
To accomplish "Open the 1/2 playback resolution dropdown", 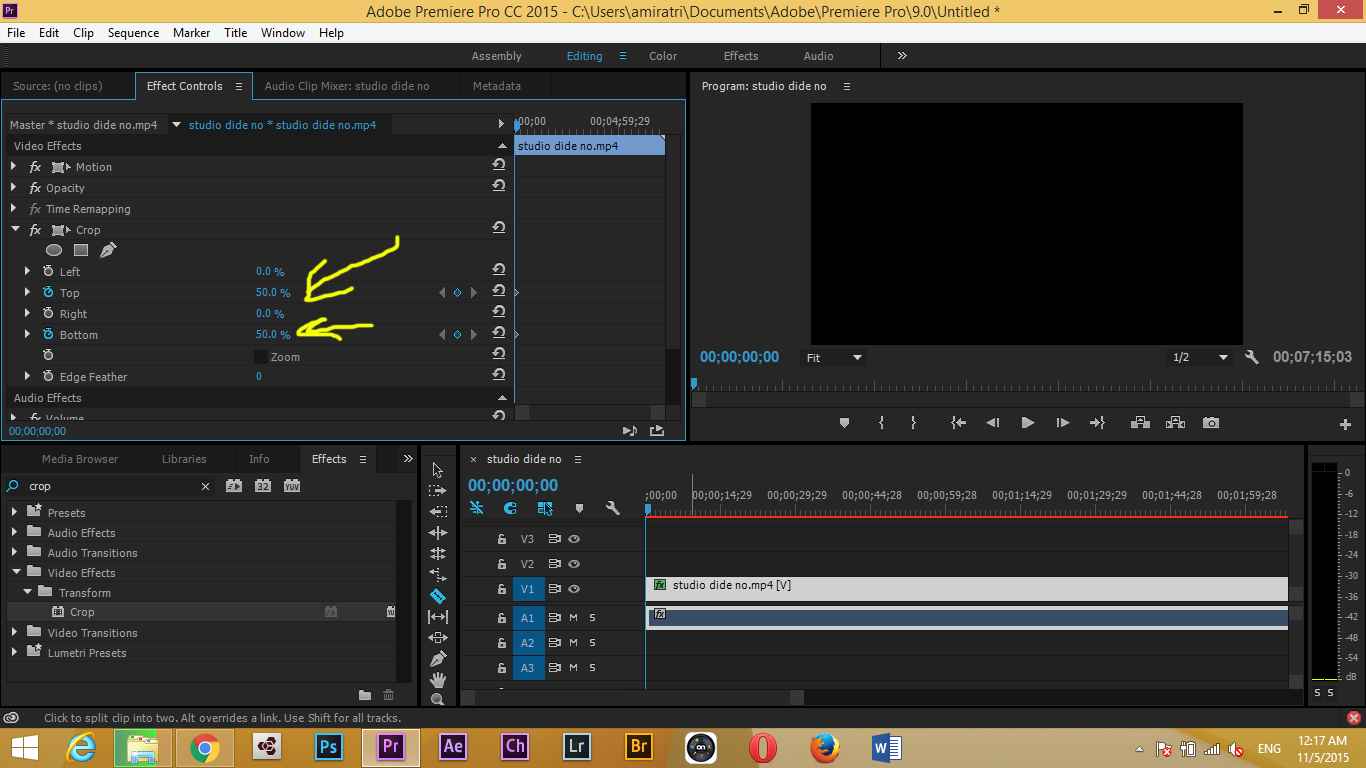I will click(x=1200, y=357).
